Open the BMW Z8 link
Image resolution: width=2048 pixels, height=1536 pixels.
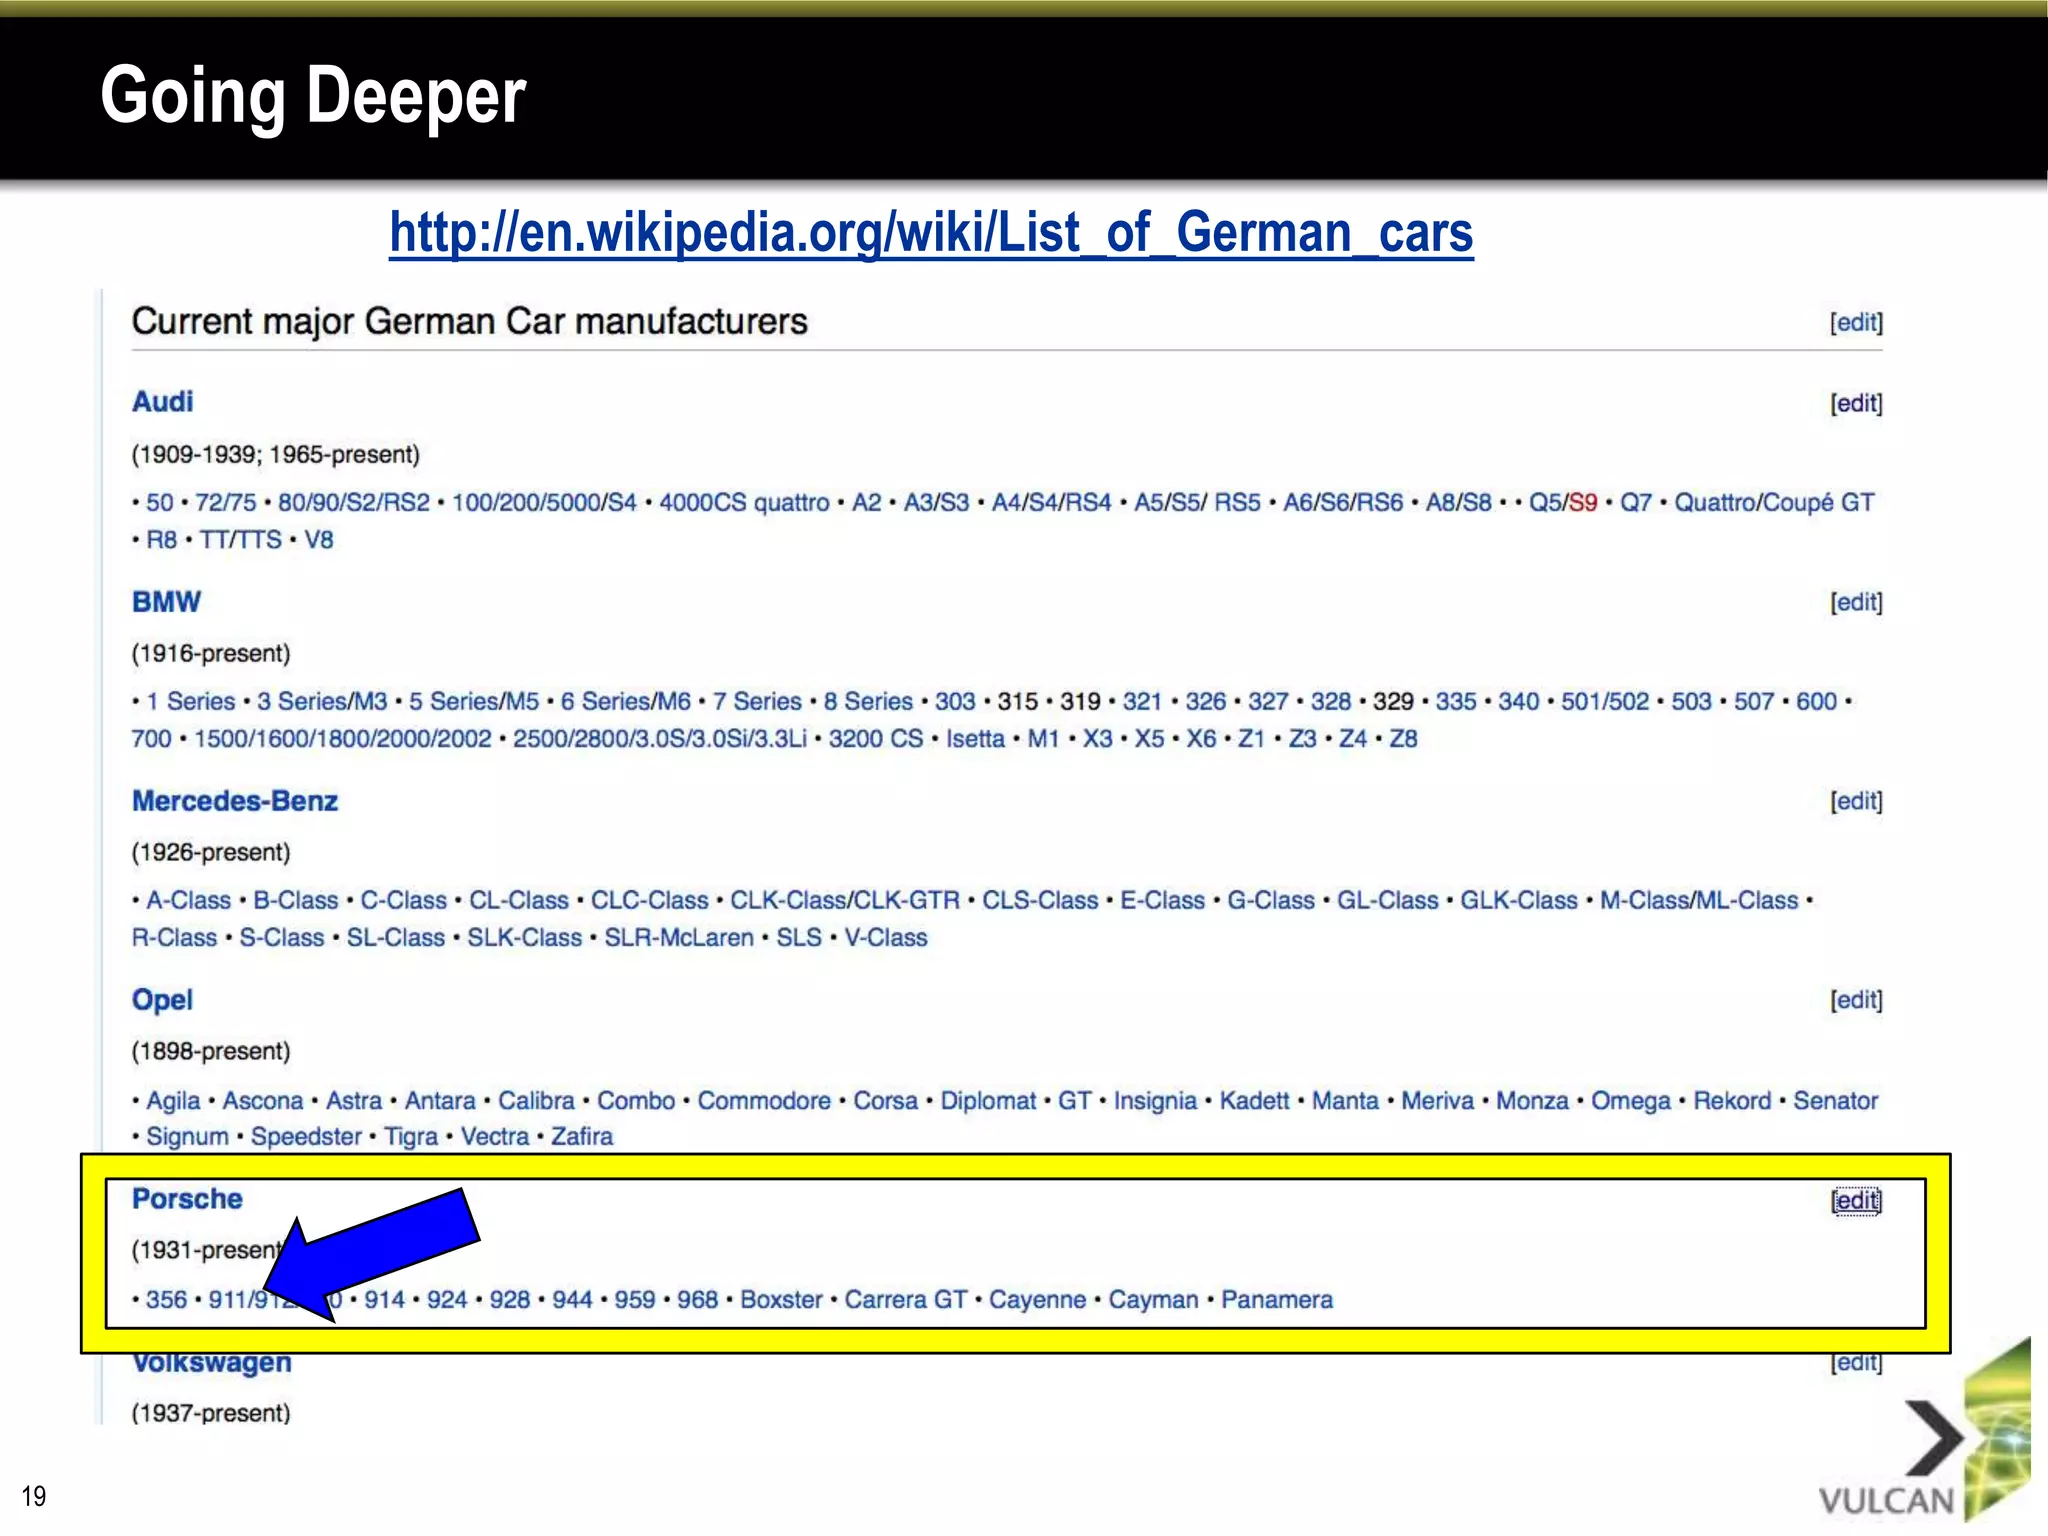coord(1403,739)
